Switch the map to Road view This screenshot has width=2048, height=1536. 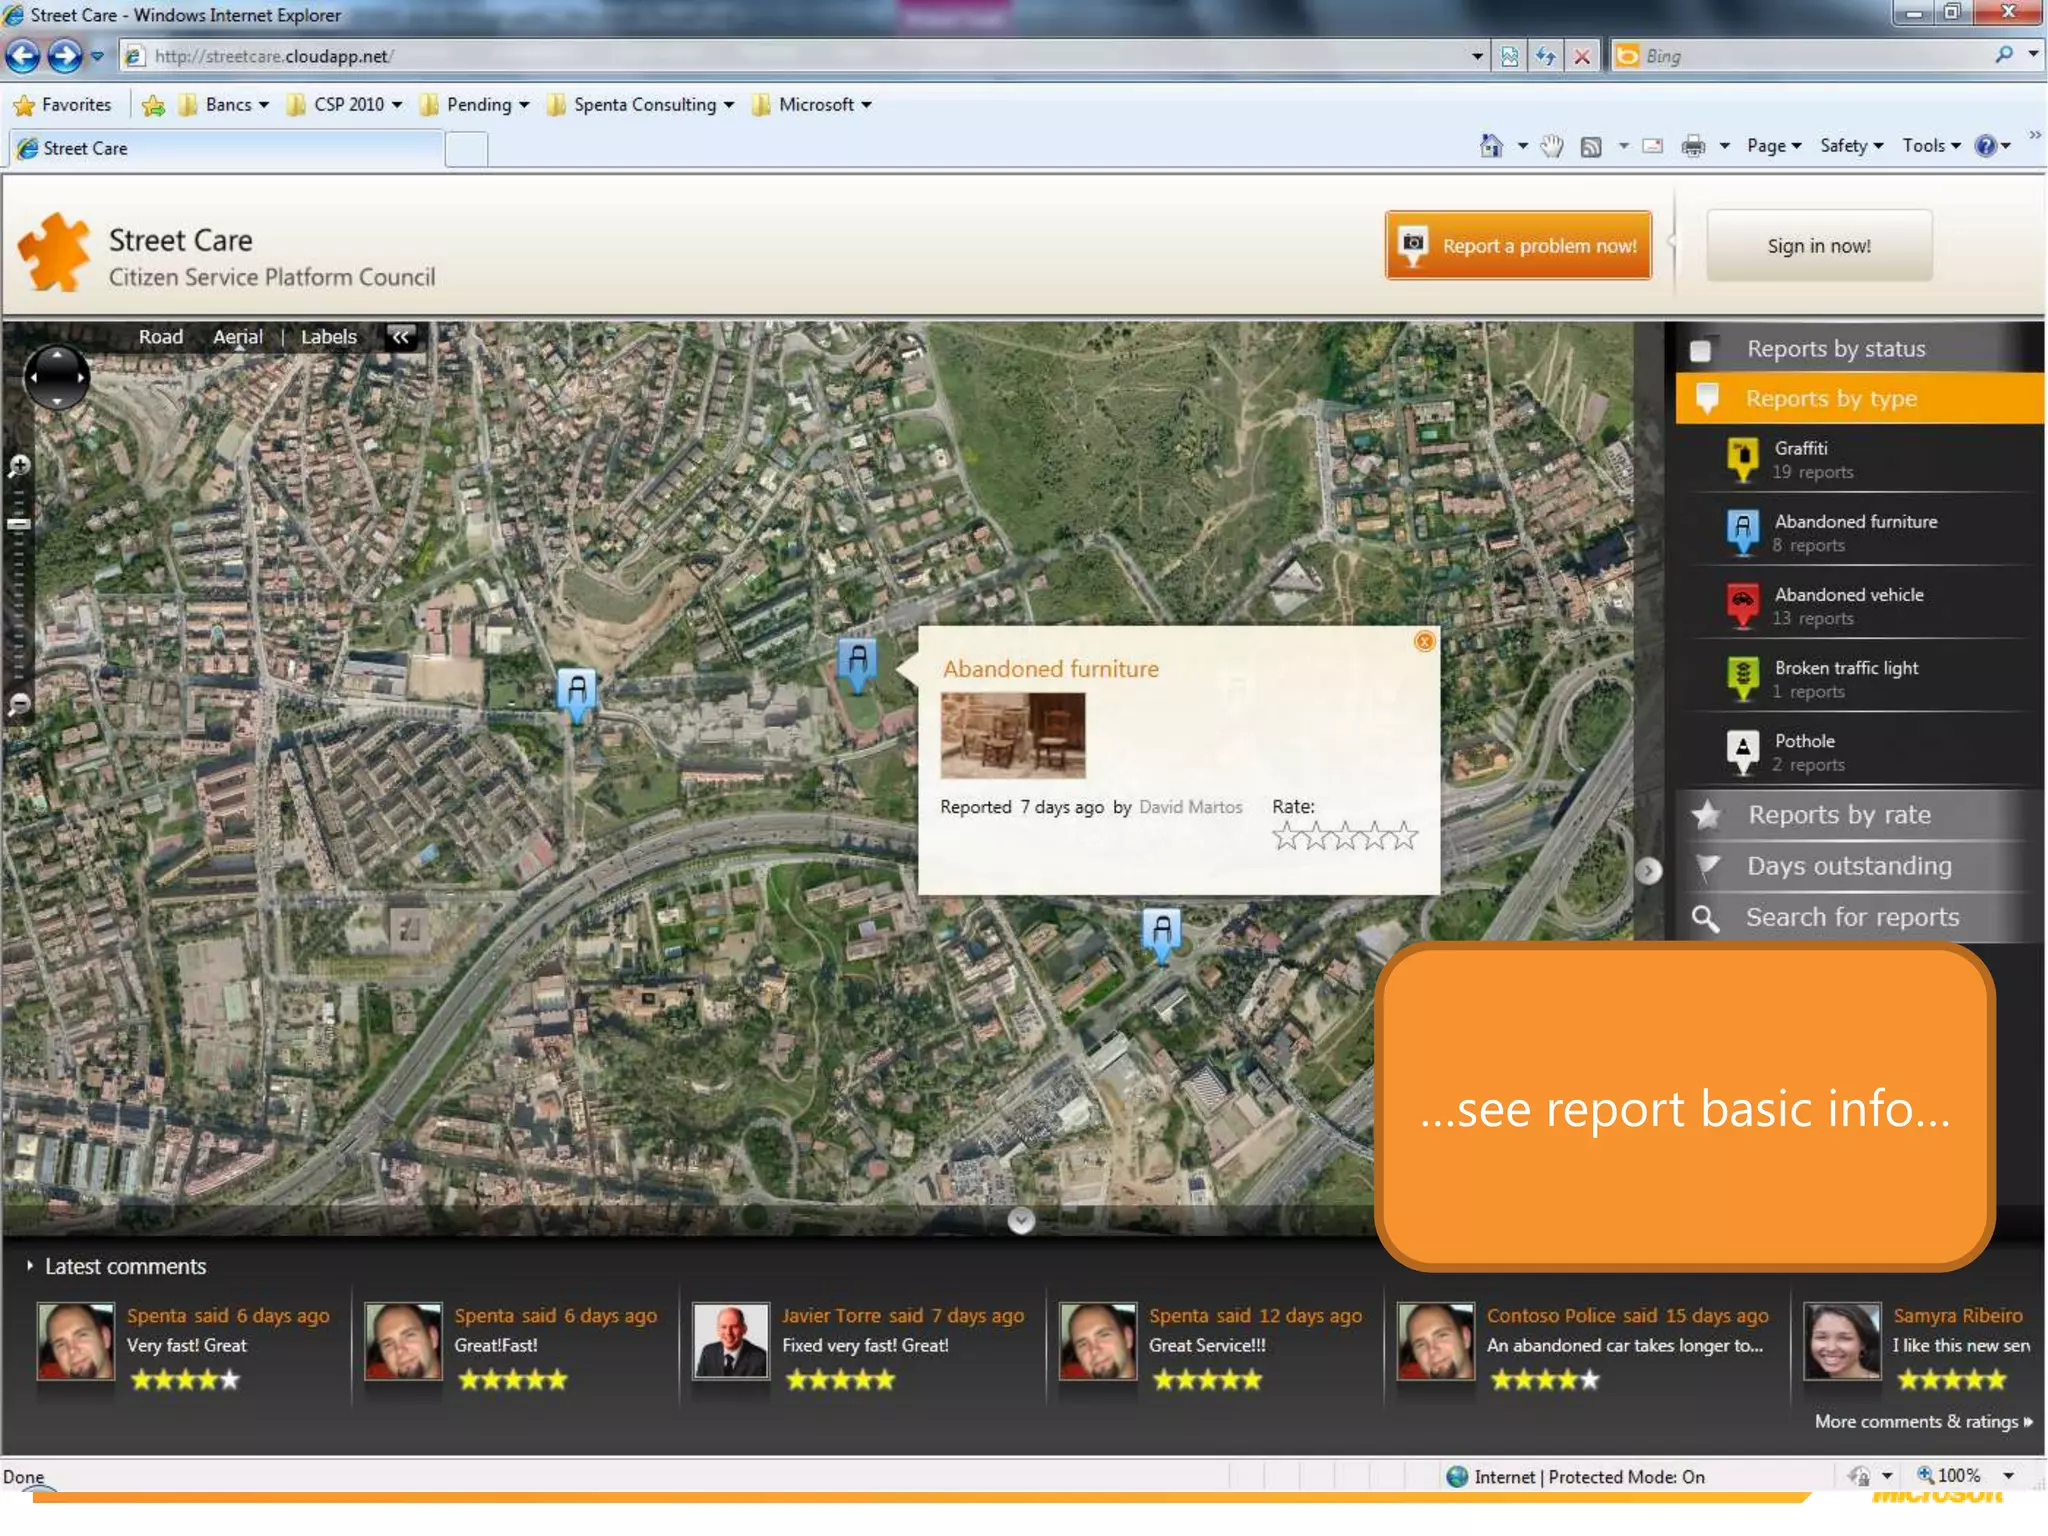160,337
